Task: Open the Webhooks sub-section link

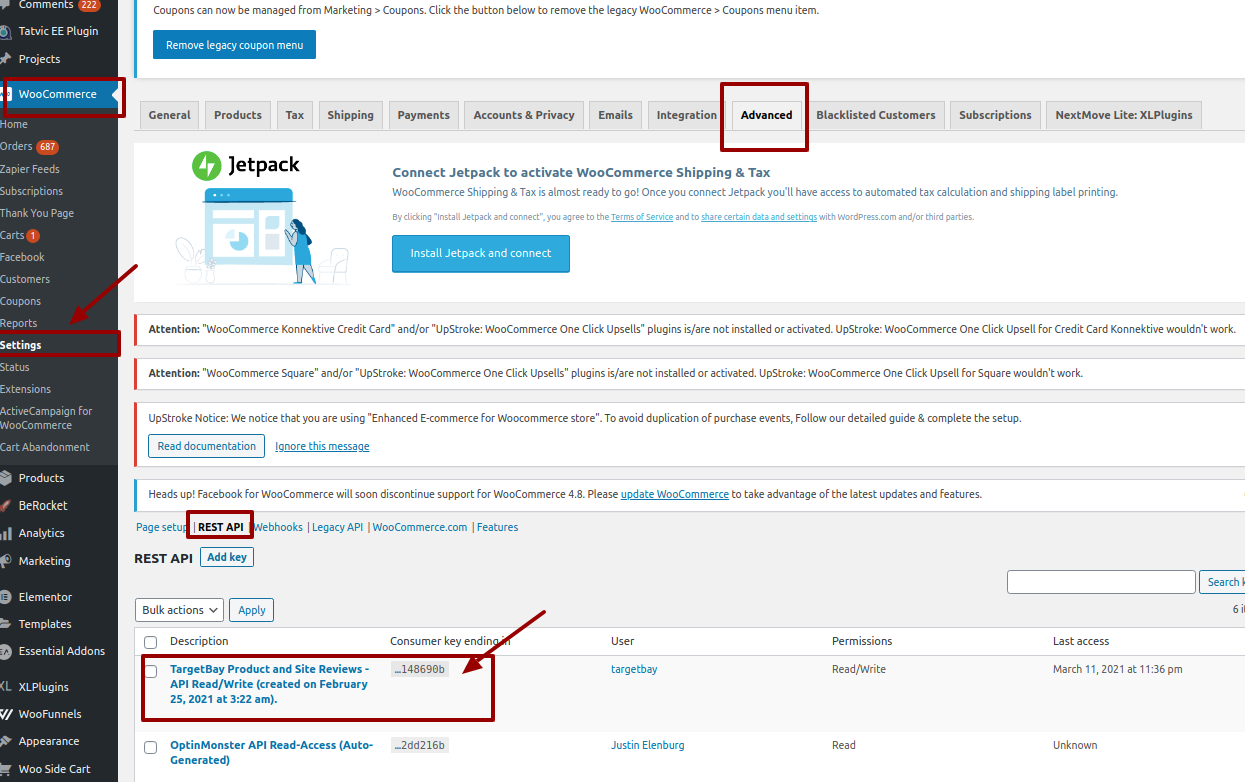Action: click(x=278, y=527)
